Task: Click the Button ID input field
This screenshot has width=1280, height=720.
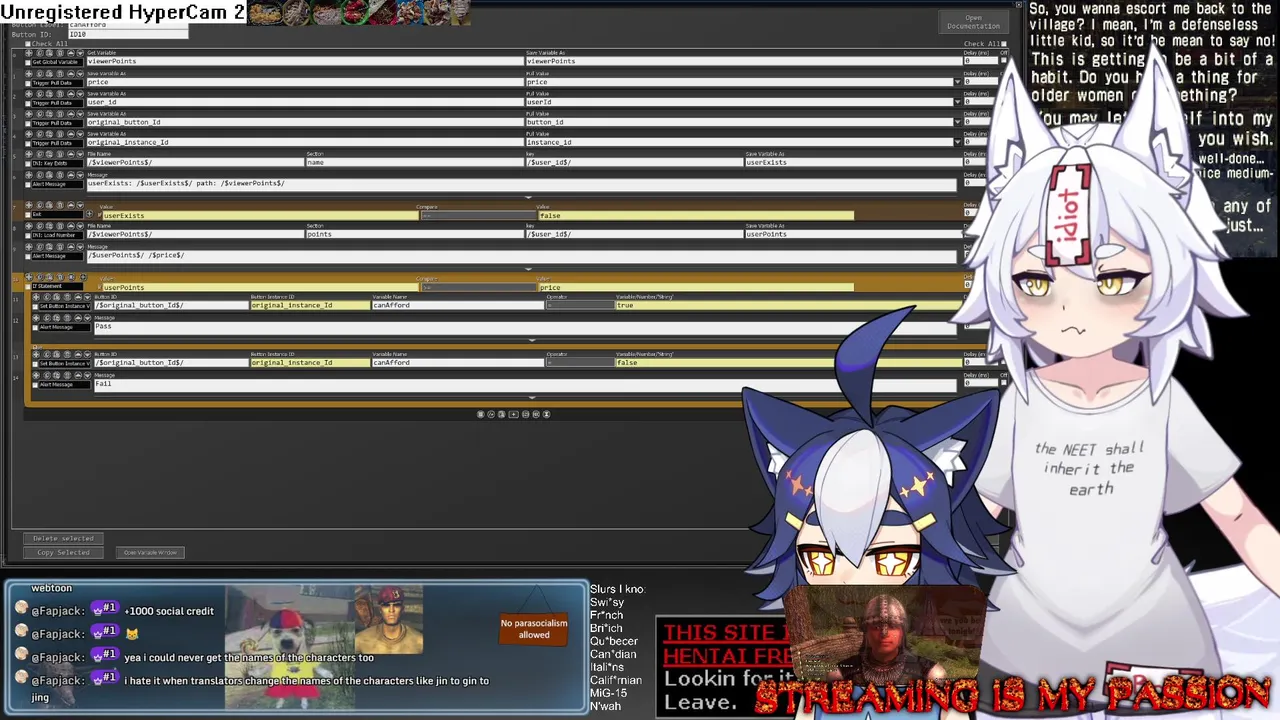Action: pos(128,34)
